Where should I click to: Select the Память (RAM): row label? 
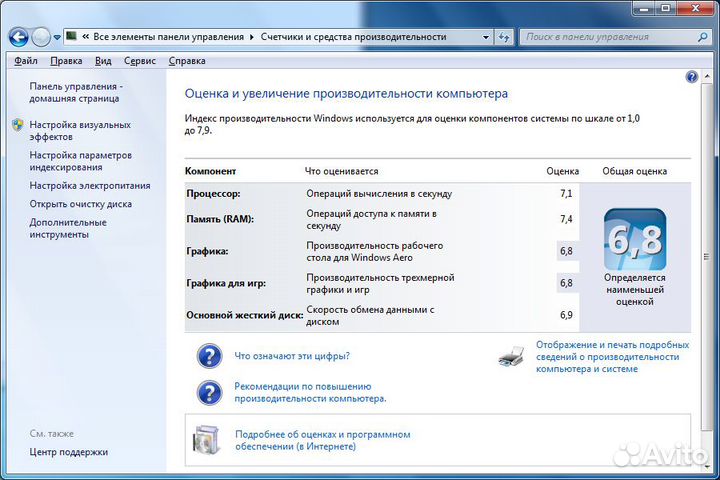pyautogui.click(x=220, y=219)
